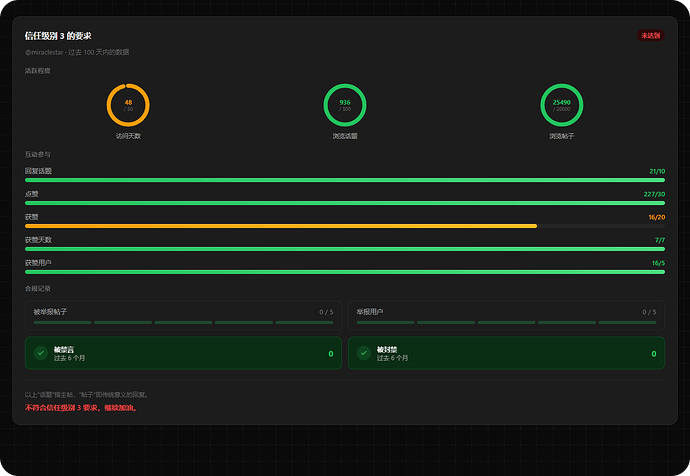Click the 被举报帖子 label
This screenshot has height=476, width=690.
(x=50, y=311)
